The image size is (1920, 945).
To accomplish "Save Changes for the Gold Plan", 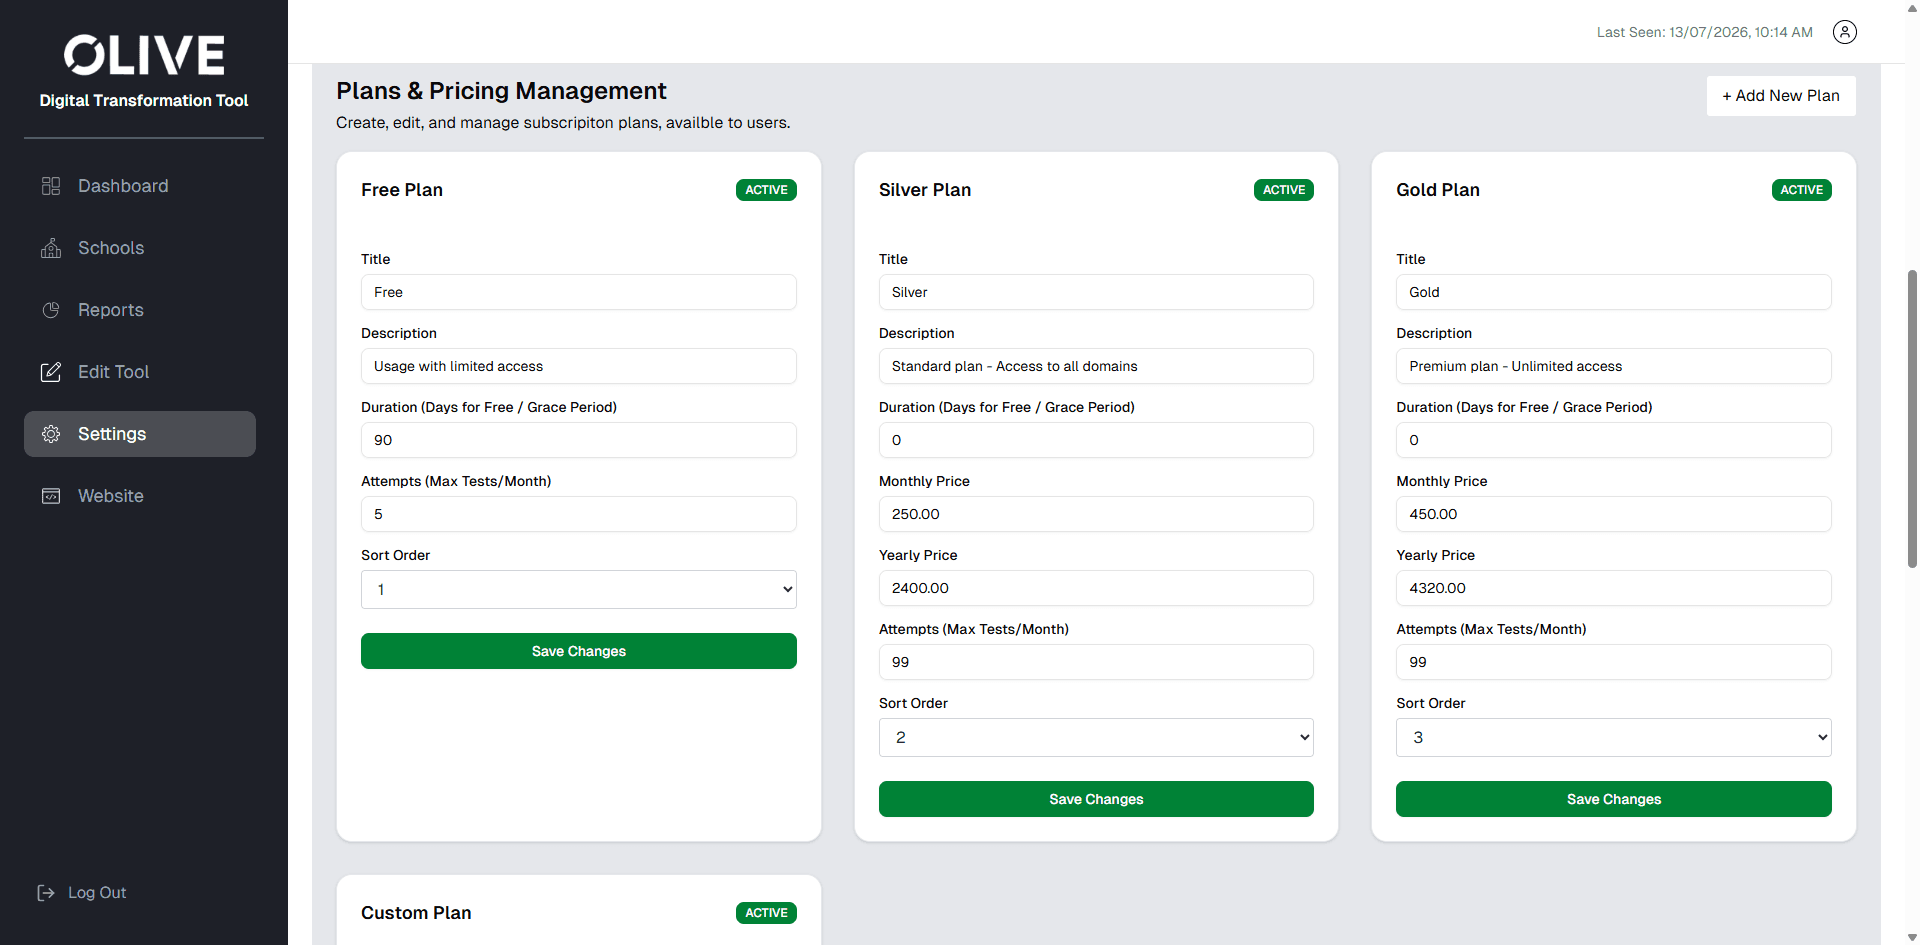I will (1614, 799).
